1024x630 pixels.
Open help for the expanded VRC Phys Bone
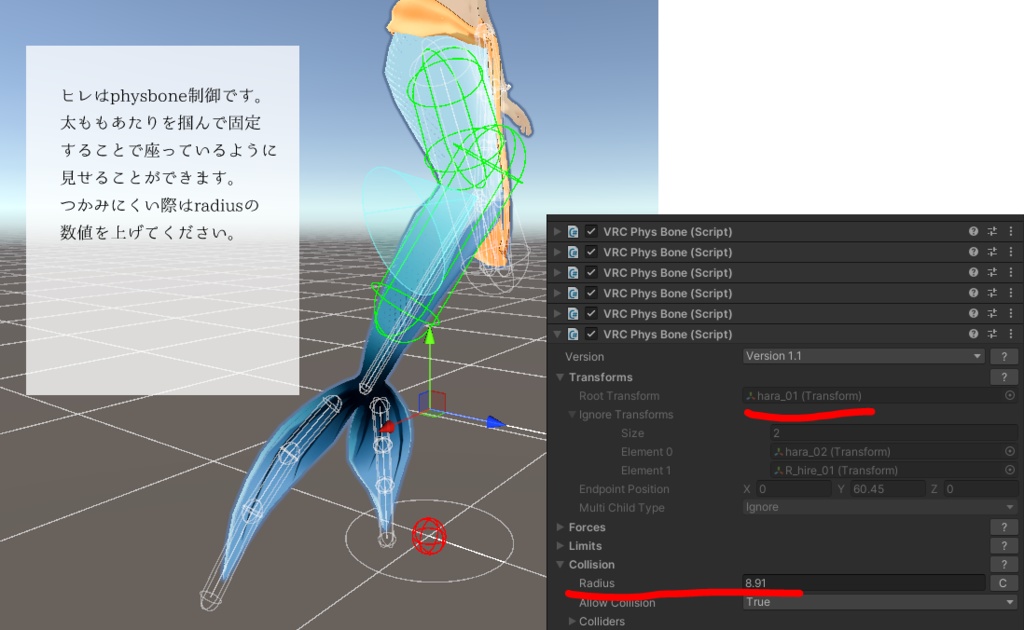[x=973, y=334]
